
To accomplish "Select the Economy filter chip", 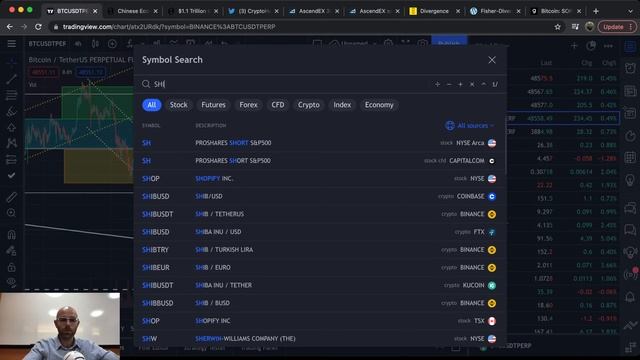I will [379, 105].
